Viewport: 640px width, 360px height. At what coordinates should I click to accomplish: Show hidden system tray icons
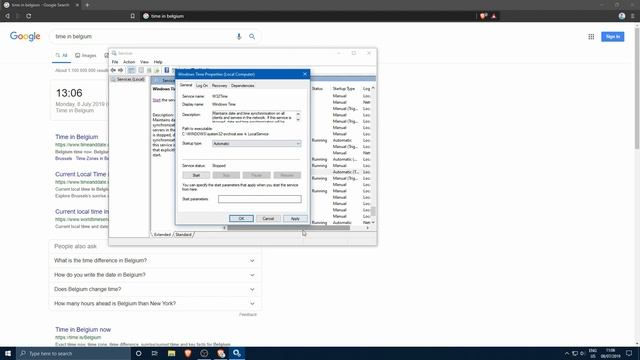click(x=567, y=353)
